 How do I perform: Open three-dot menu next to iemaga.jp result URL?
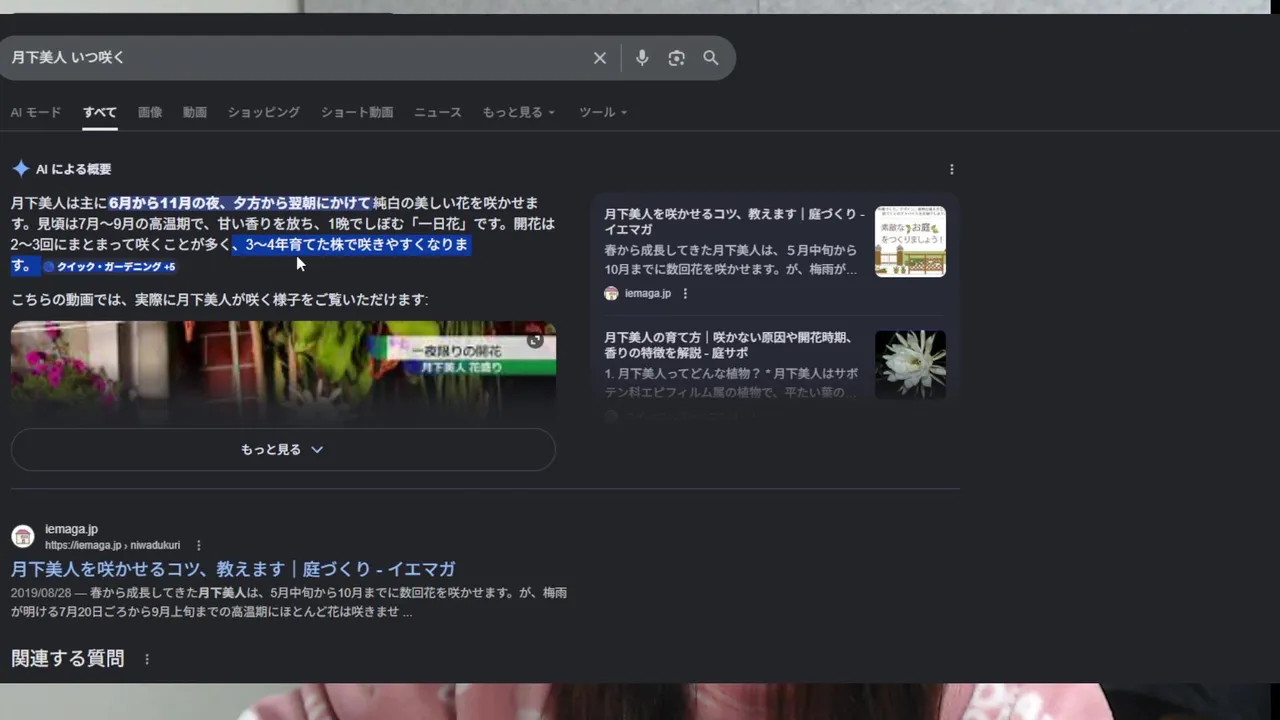pyautogui.click(x=199, y=545)
